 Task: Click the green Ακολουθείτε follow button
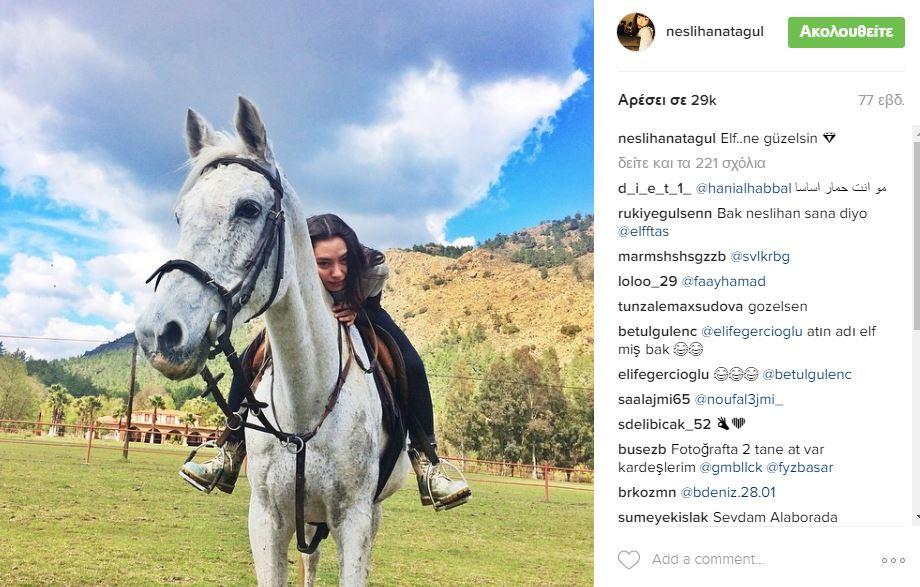tap(846, 32)
